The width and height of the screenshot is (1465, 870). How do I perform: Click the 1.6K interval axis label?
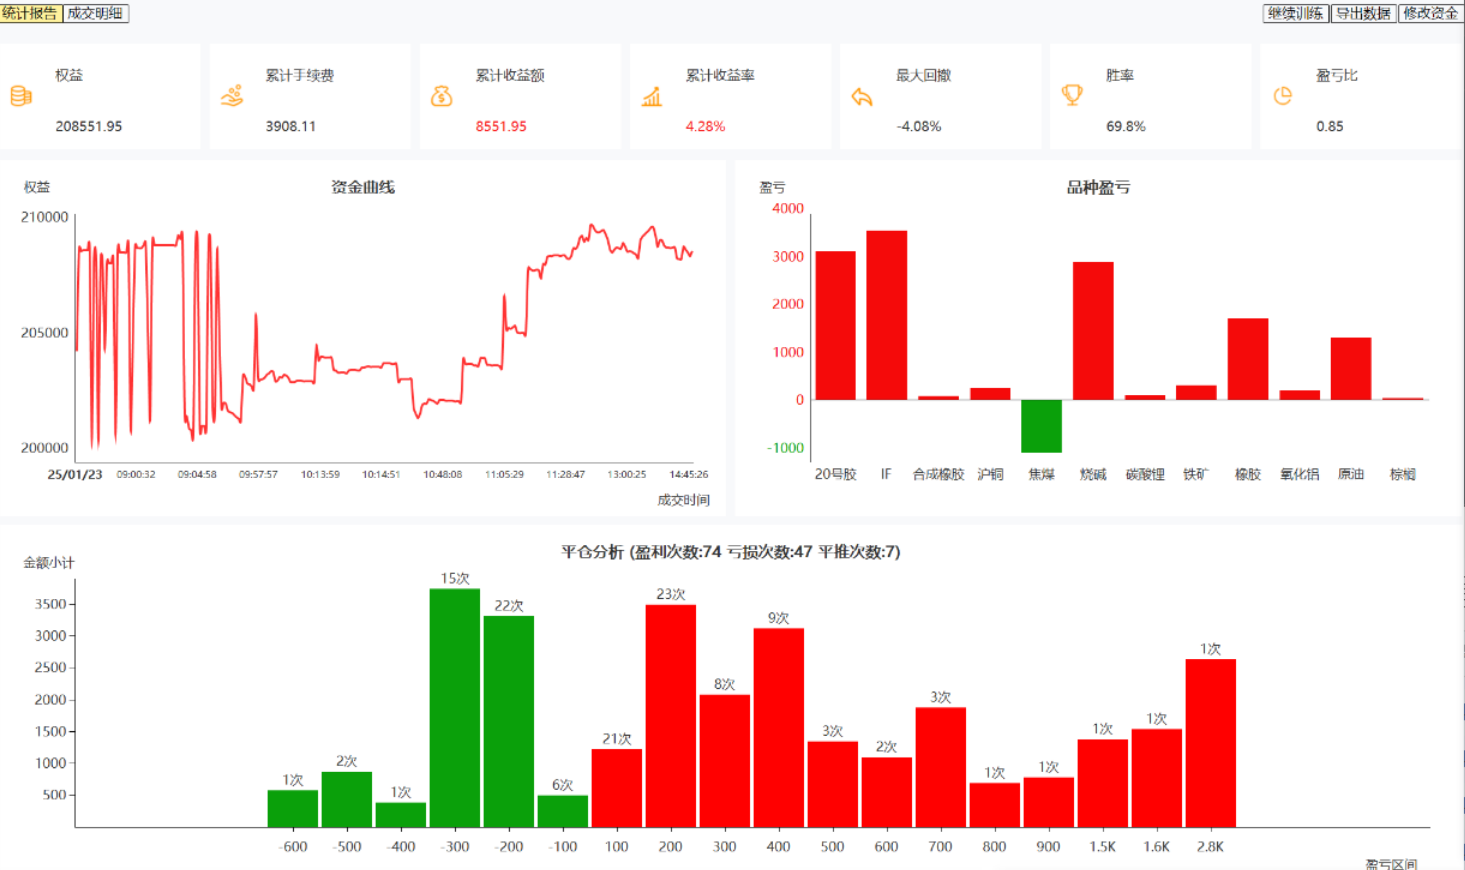[x=1157, y=846]
